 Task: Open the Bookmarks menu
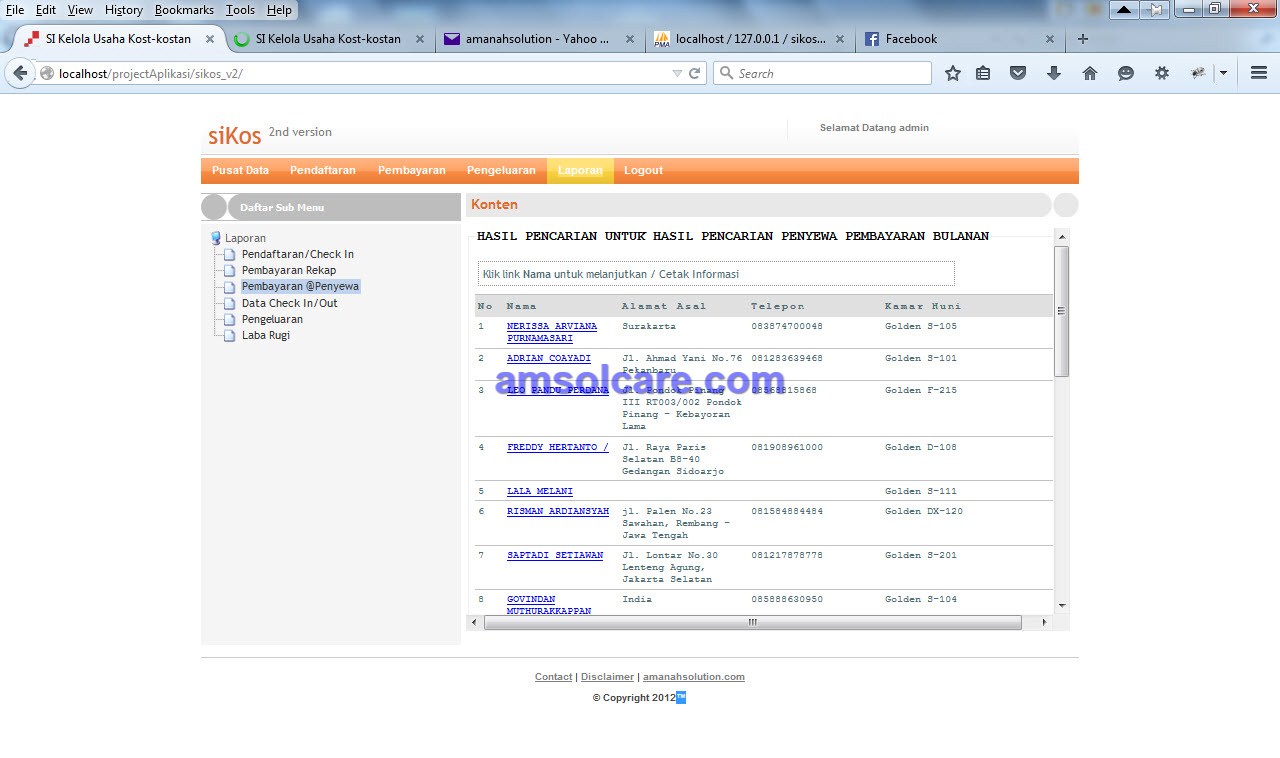(x=184, y=10)
